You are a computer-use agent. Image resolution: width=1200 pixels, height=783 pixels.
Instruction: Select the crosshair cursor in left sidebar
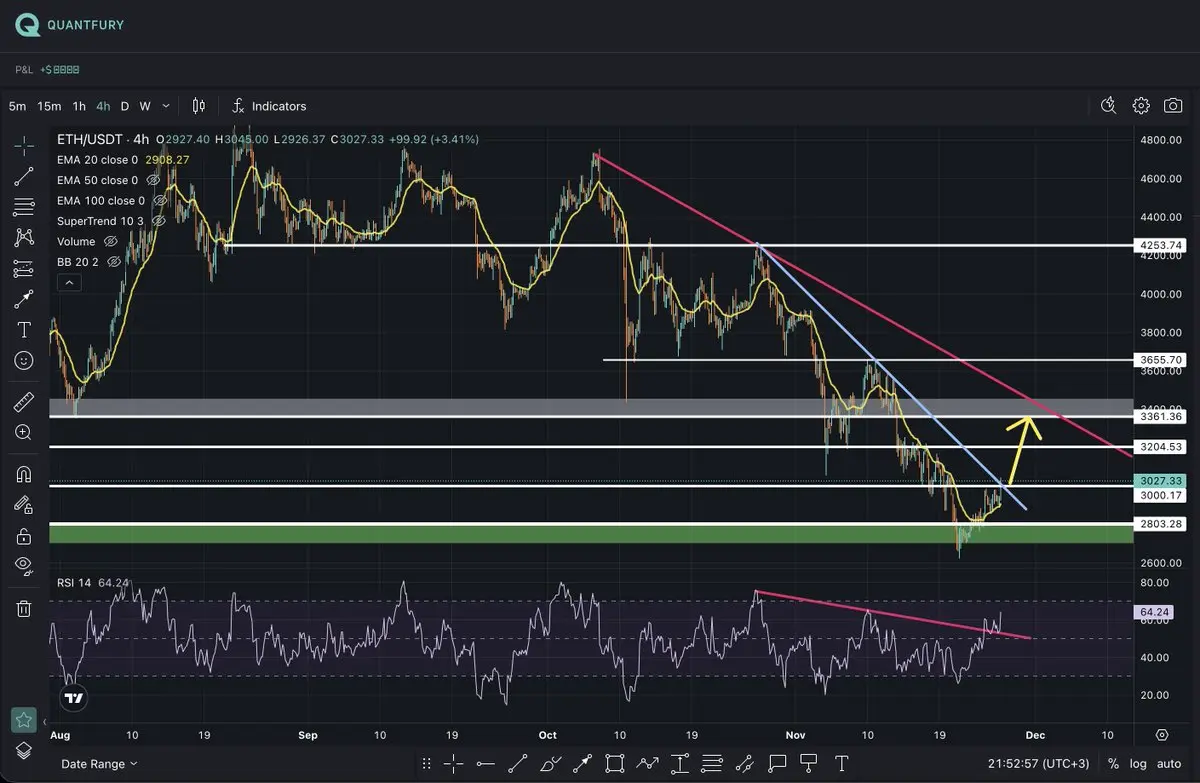coord(24,146)
